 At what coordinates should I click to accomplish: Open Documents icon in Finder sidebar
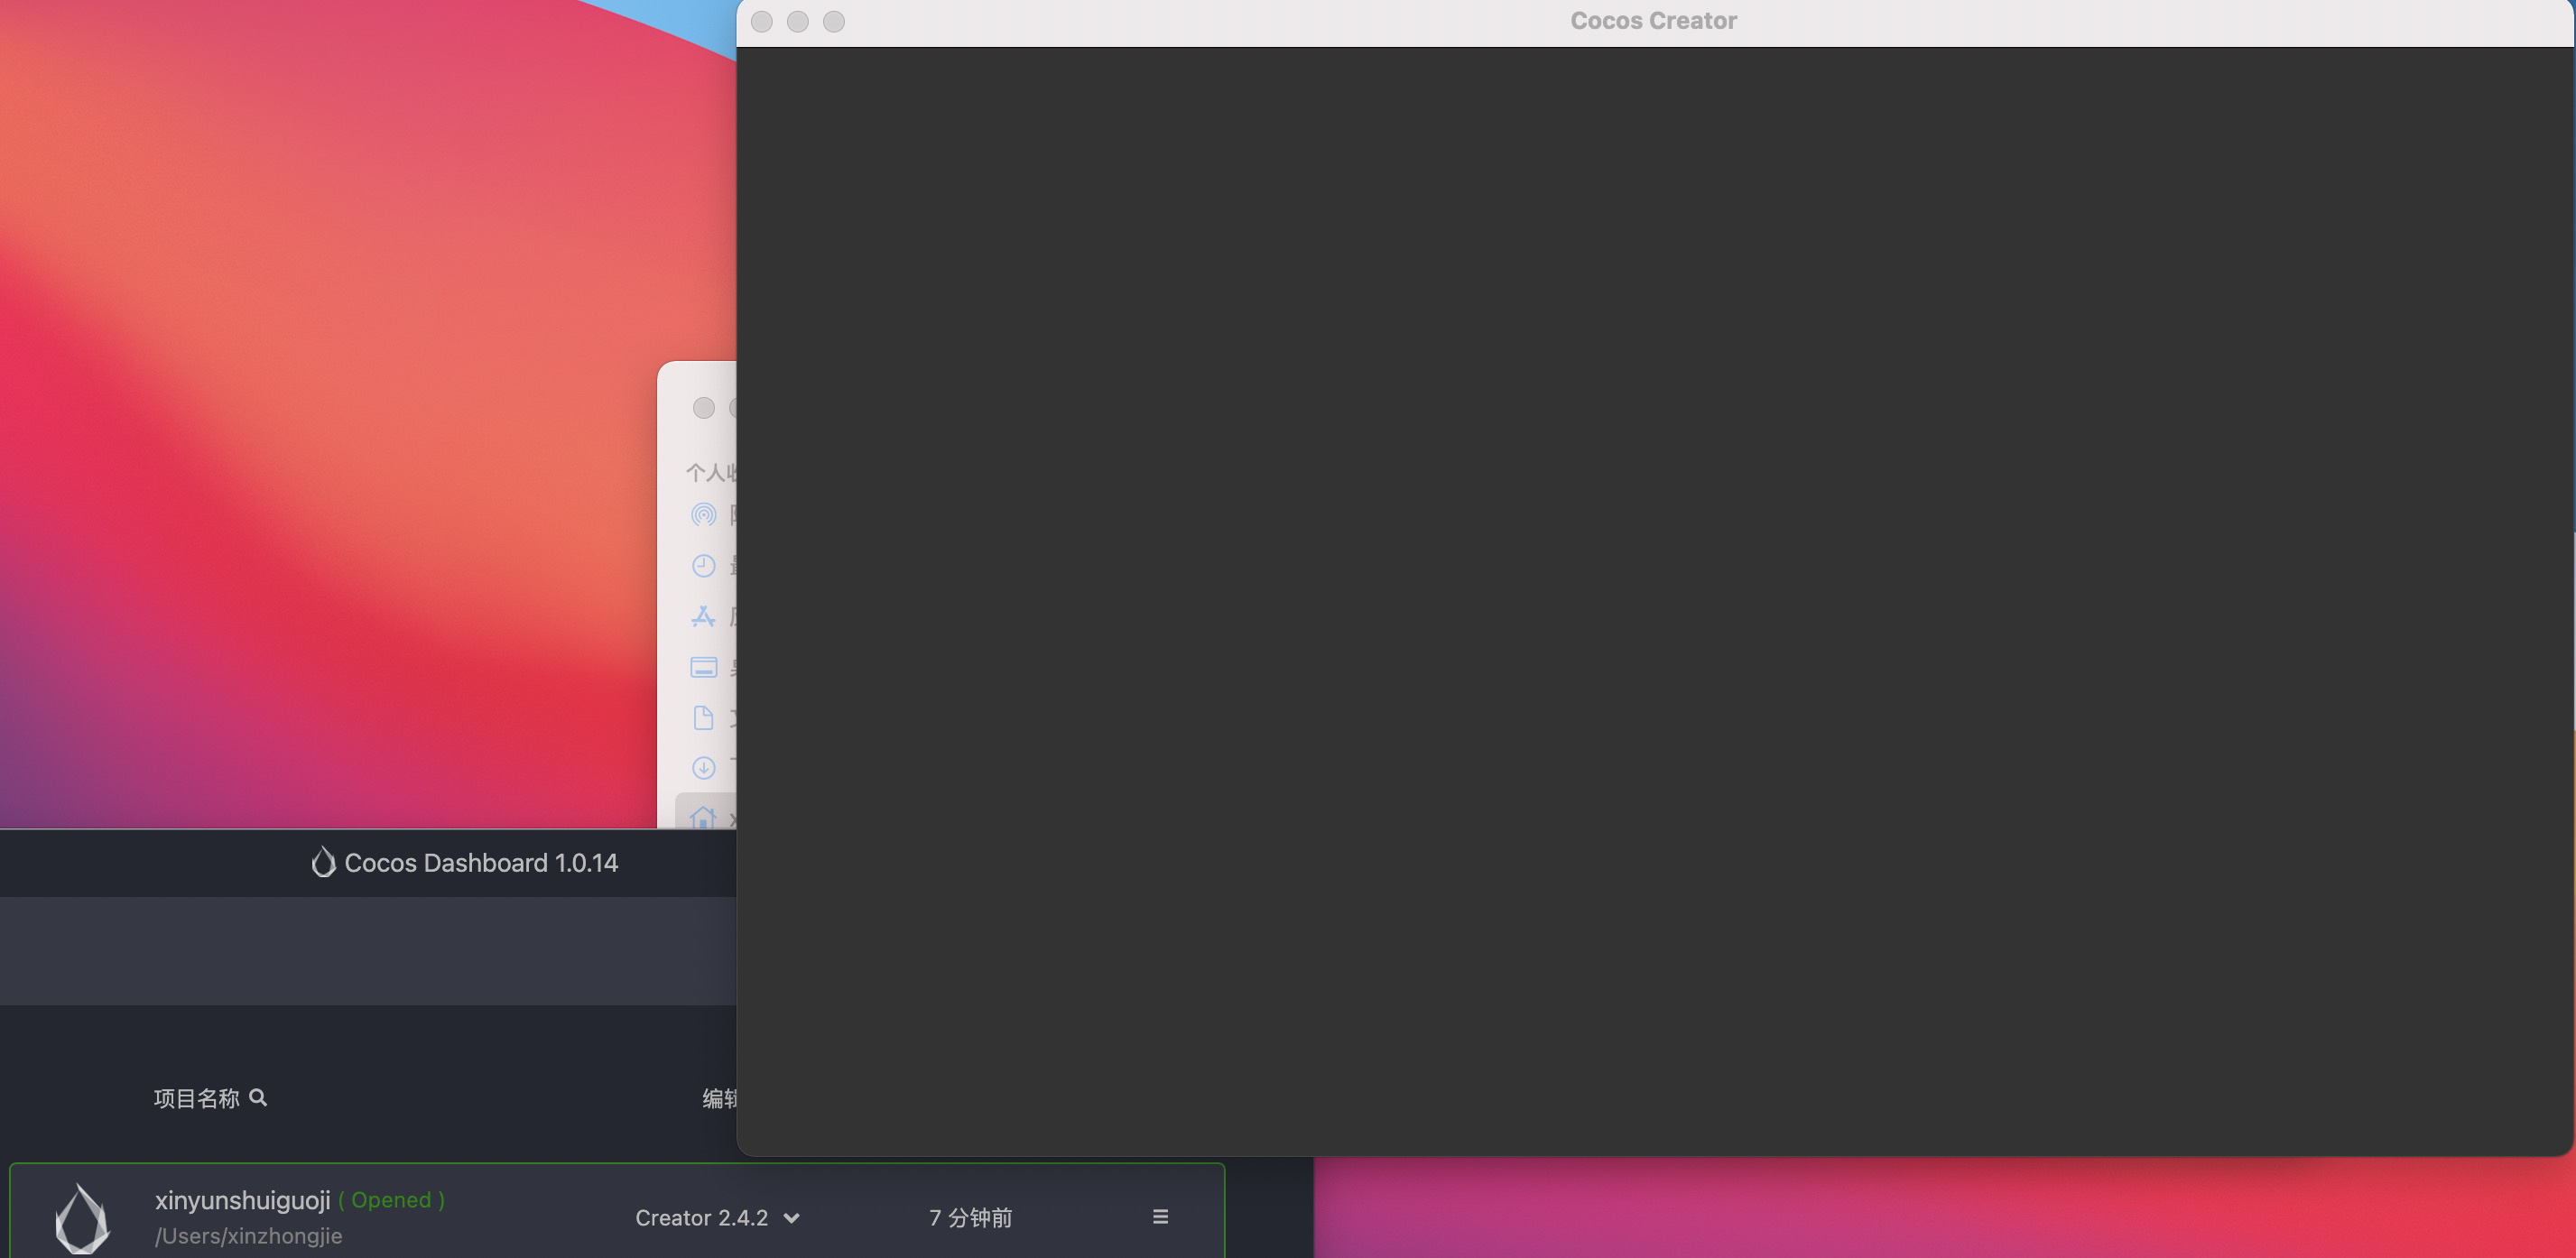click(x=704, y=718)
